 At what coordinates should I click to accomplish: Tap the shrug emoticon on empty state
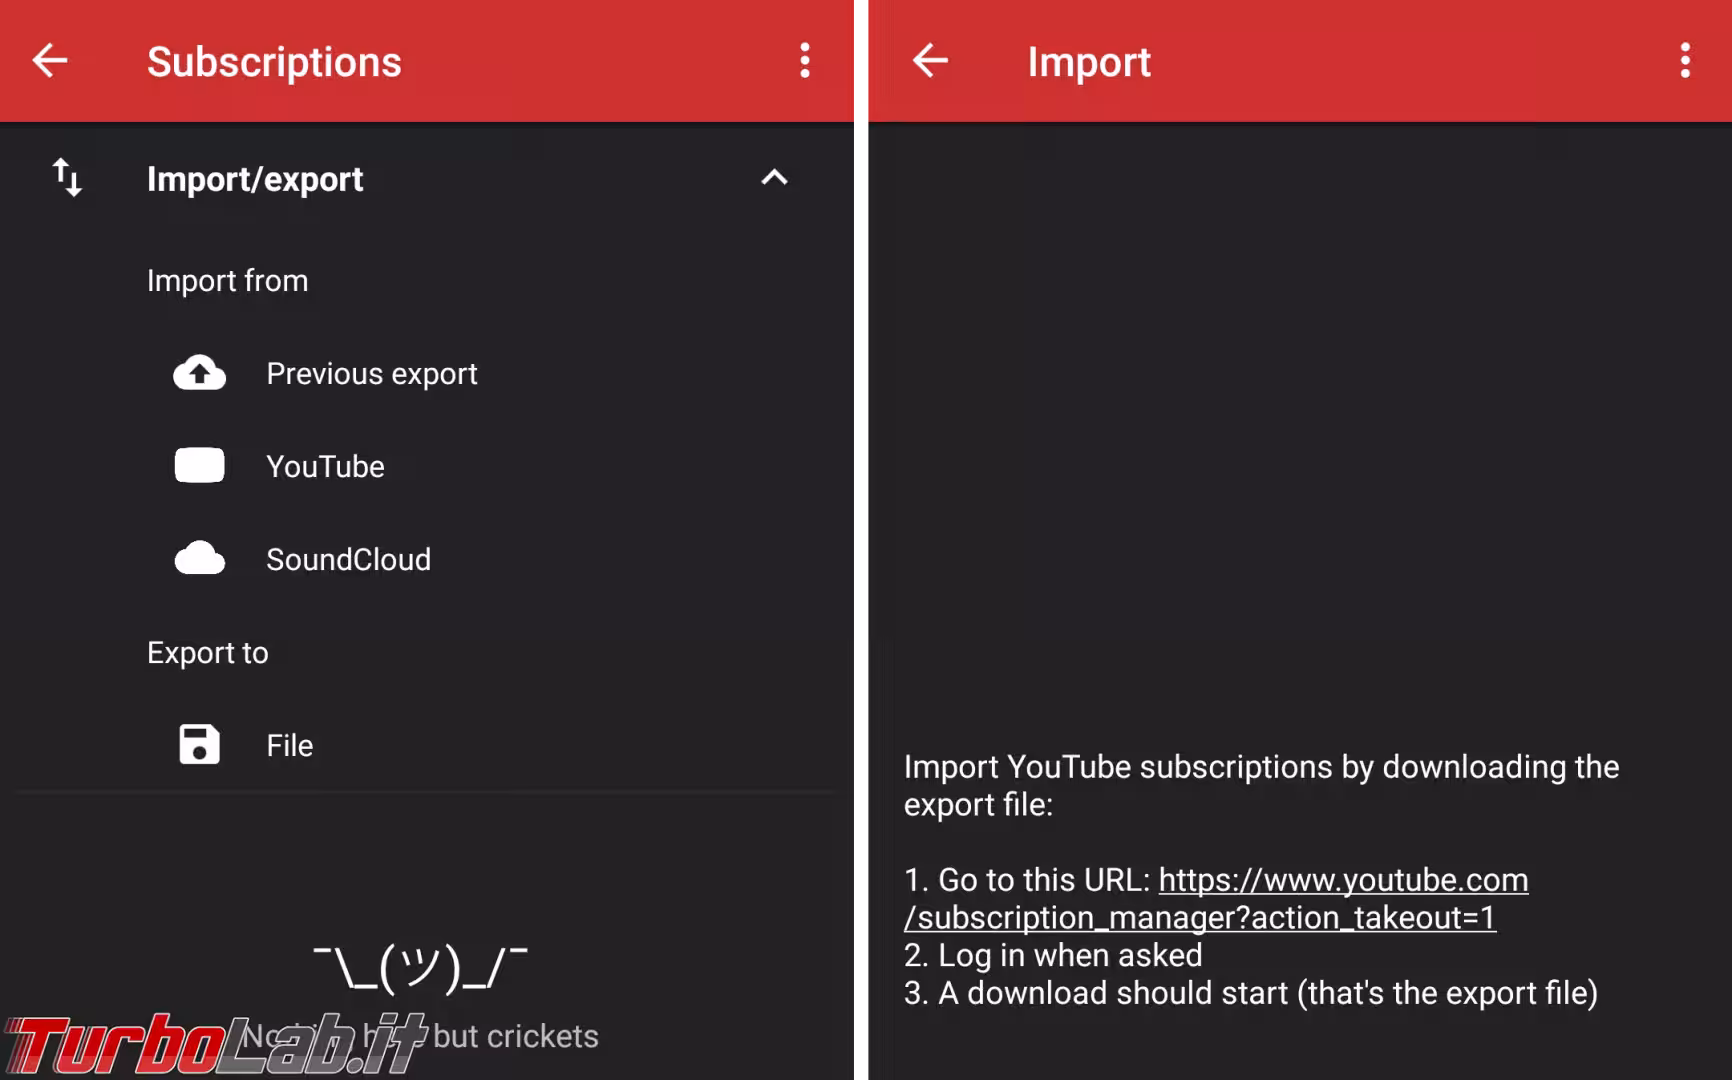[x=420, y=967]
